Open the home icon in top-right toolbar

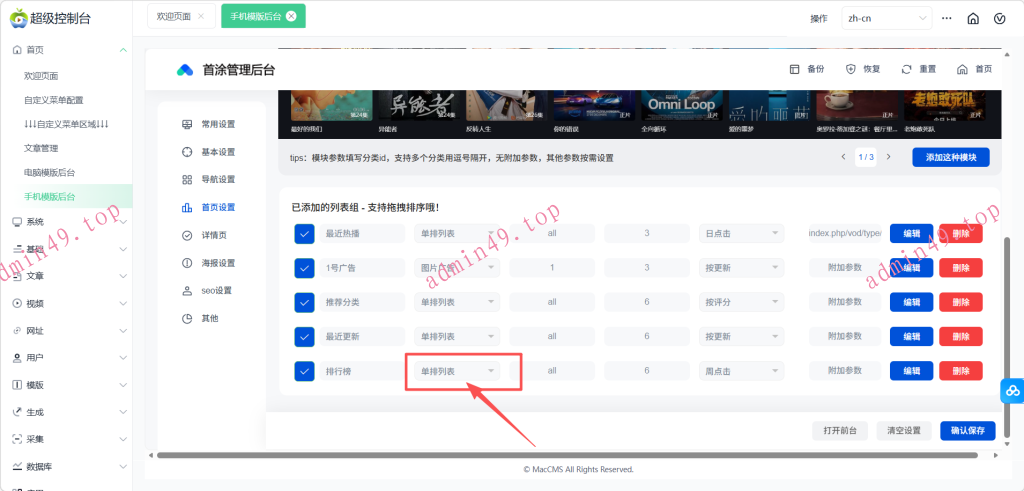click(x=973, y=18)
